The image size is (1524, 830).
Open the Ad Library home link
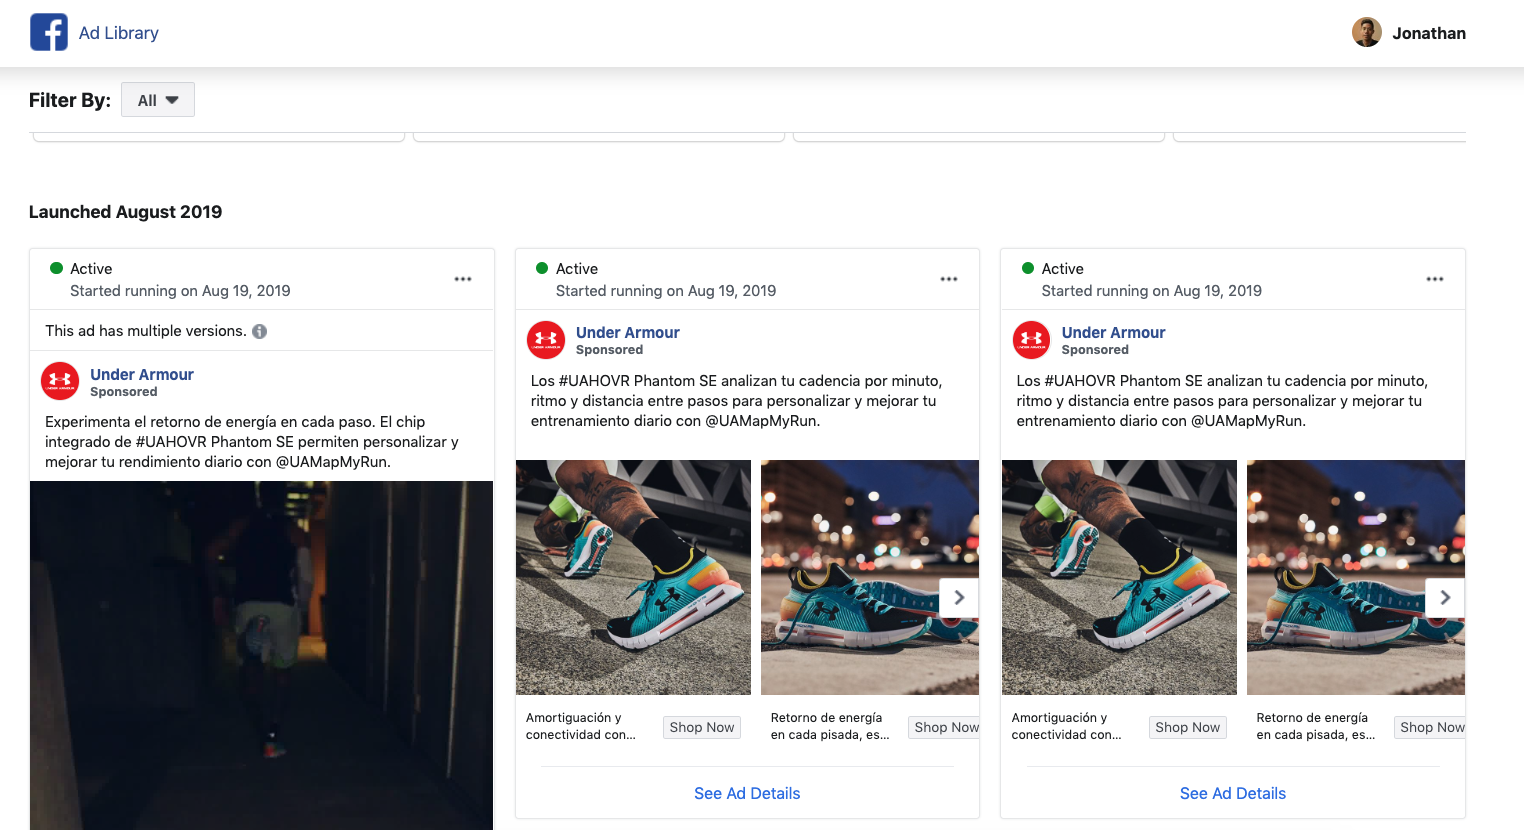coord(119,33)
